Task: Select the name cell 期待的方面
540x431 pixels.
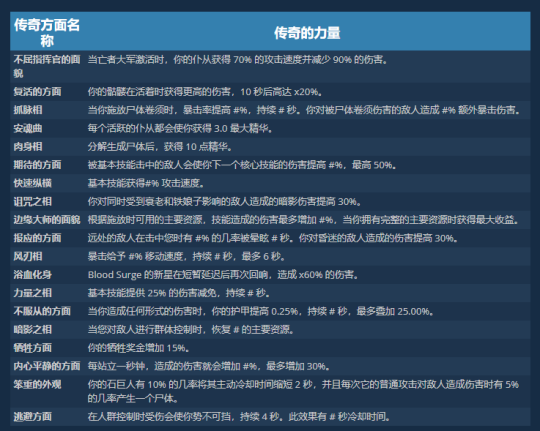Action: click(38, 165)
